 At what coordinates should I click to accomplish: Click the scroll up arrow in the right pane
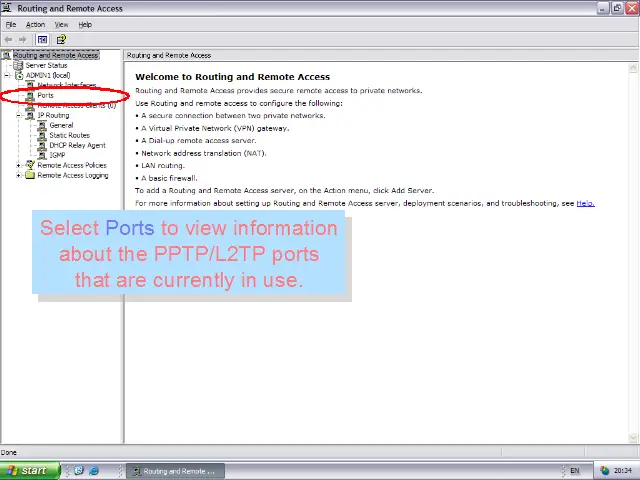633,68
